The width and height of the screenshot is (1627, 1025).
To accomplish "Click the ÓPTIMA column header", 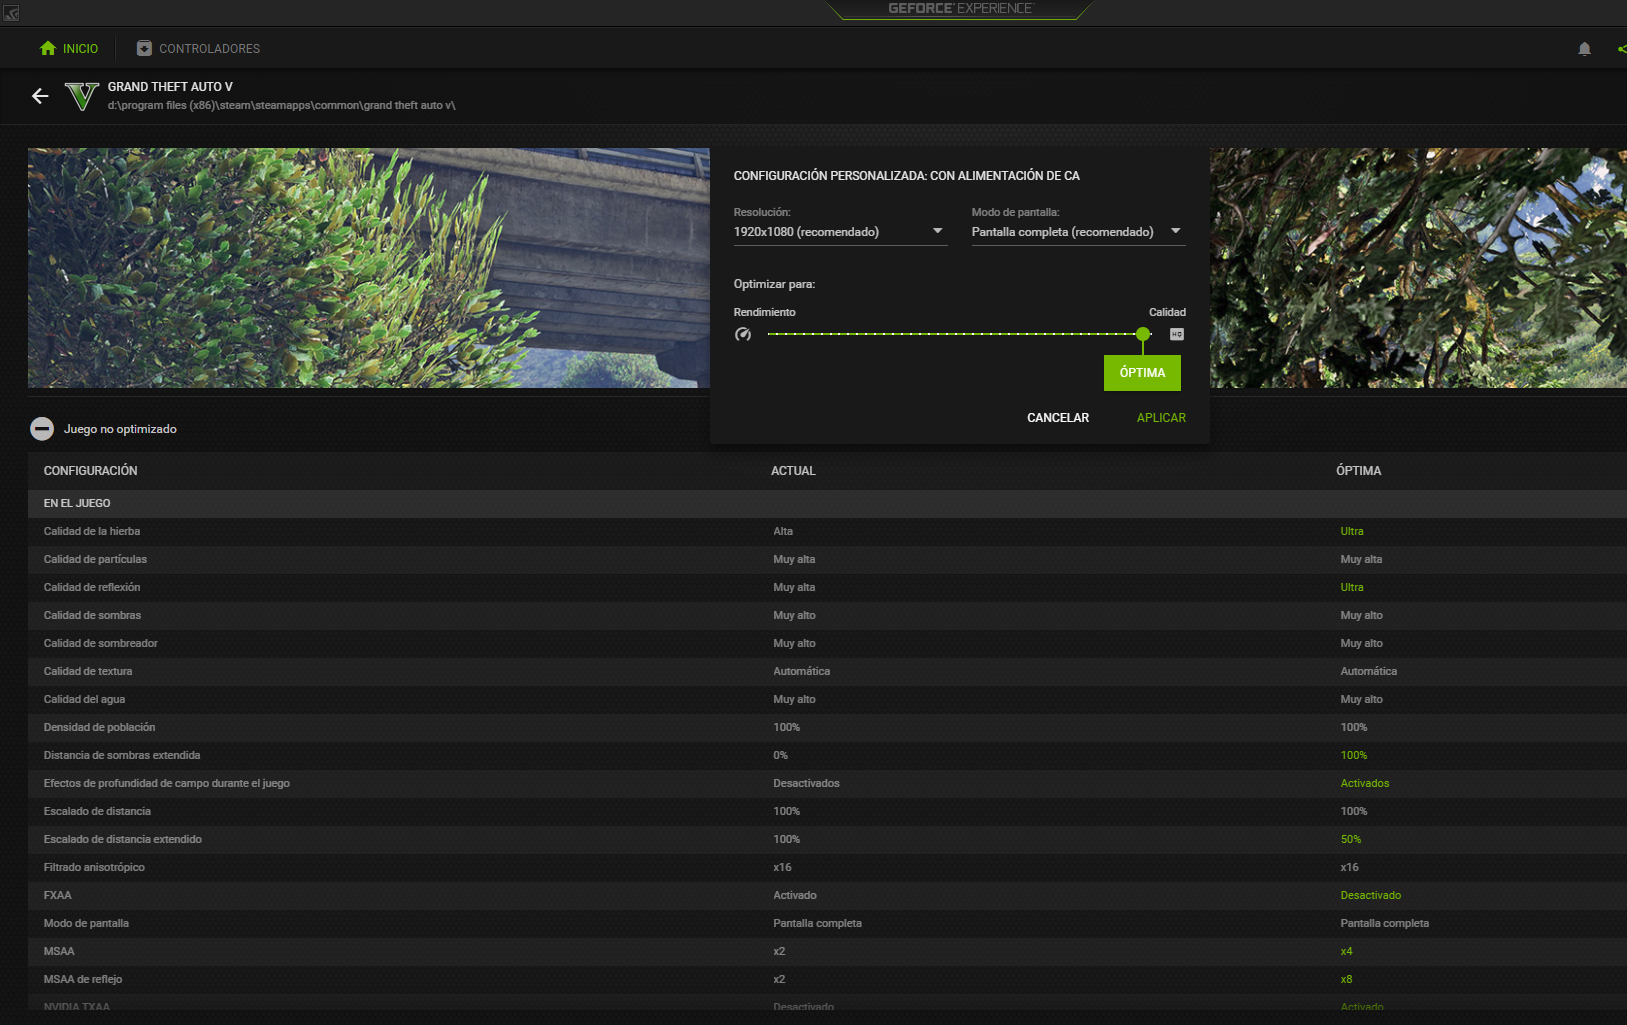I will [1358, 471].
